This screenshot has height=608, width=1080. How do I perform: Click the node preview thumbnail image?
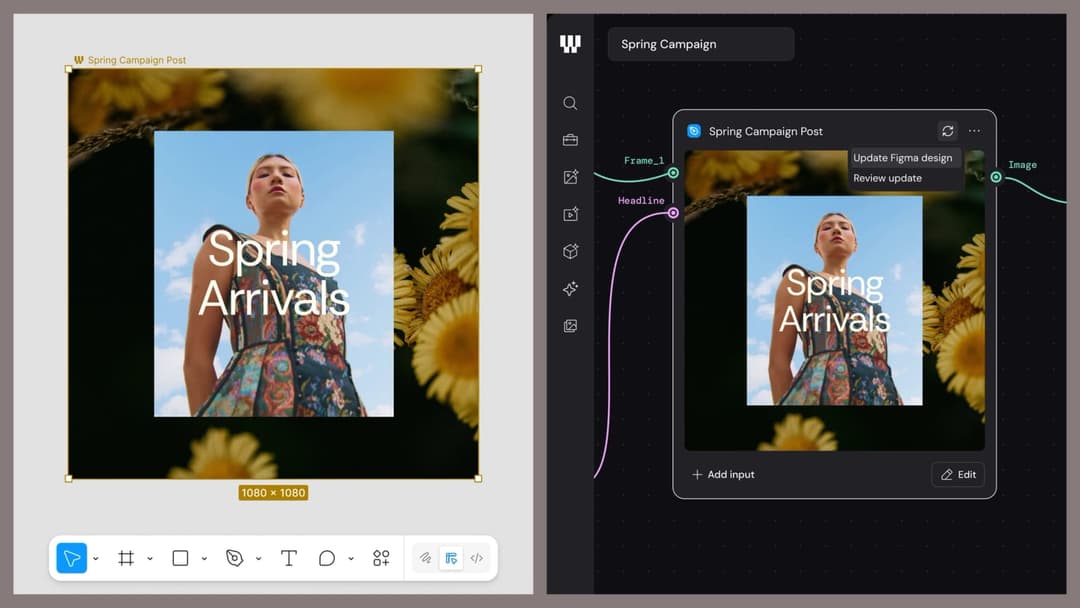[x=834, y=300]
